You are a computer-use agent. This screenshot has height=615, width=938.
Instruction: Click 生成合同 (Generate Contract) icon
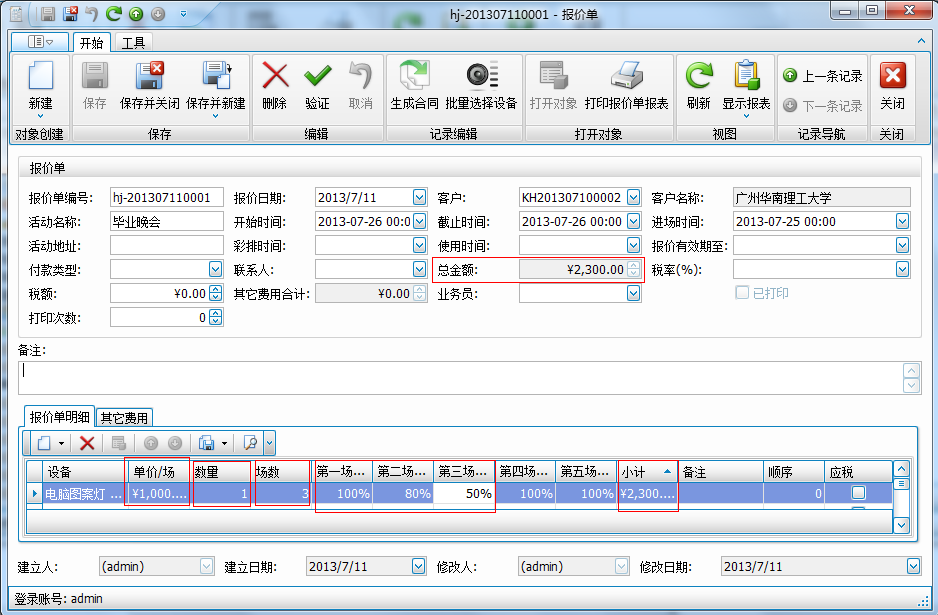click(x=414, y=77)
